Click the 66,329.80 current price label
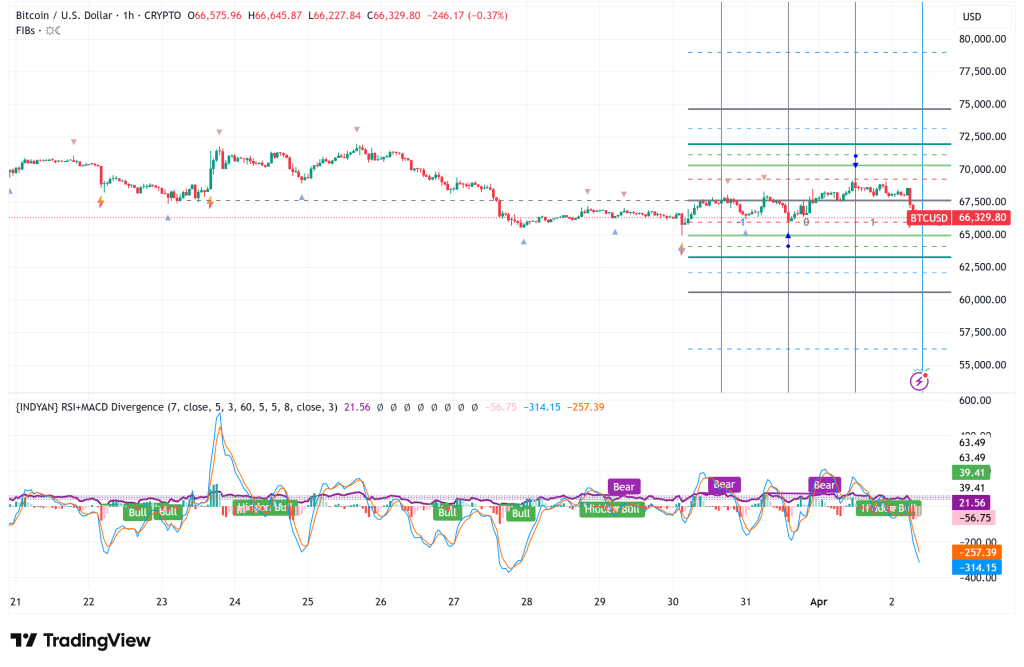This screenshot has height=667, width=1024. click(x=982, y=218)
